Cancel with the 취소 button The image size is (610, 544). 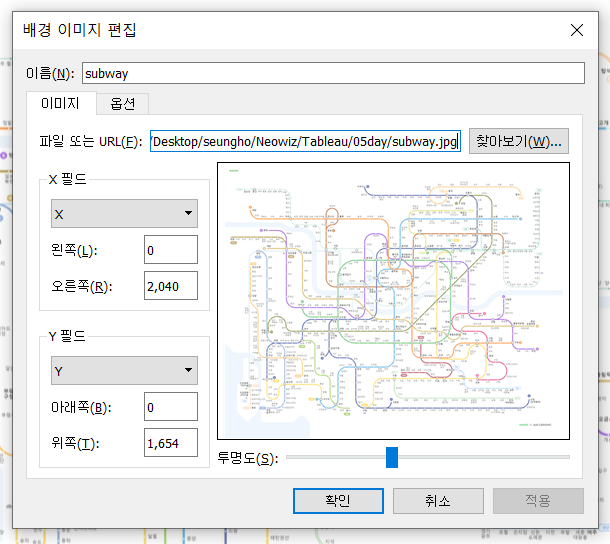click(x=438, y=501)
